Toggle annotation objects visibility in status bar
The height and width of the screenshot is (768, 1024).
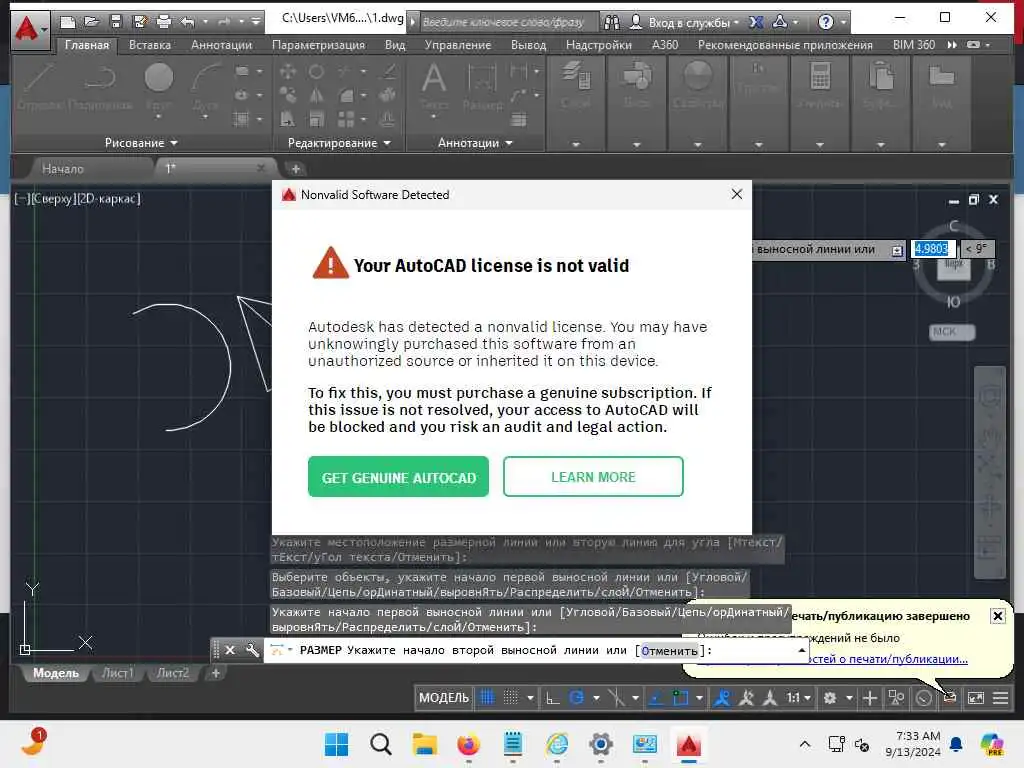point(722,698)
